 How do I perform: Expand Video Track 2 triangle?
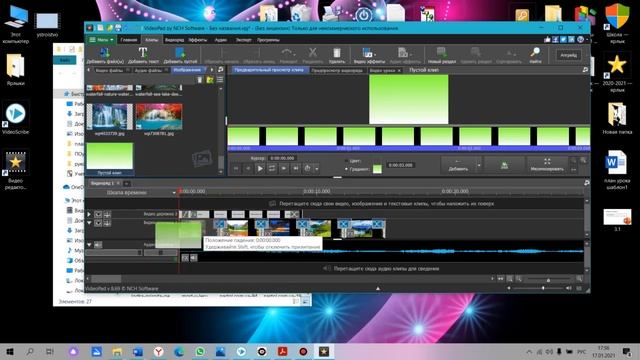(x=89, y=214)
